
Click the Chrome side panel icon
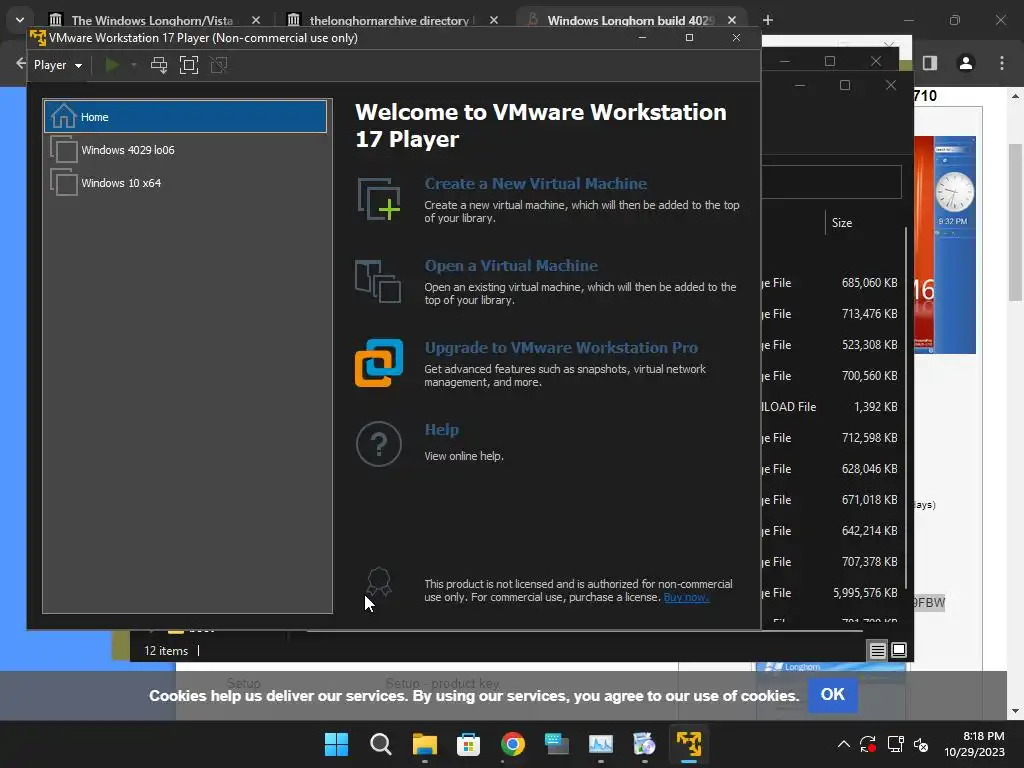pyautogui.click(x=929, y=63)
